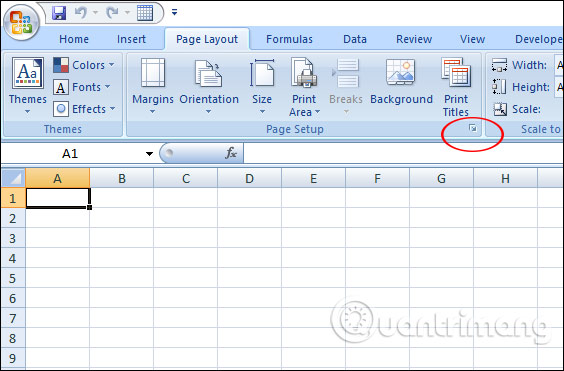Open the Print Area menu

point(304,87)
